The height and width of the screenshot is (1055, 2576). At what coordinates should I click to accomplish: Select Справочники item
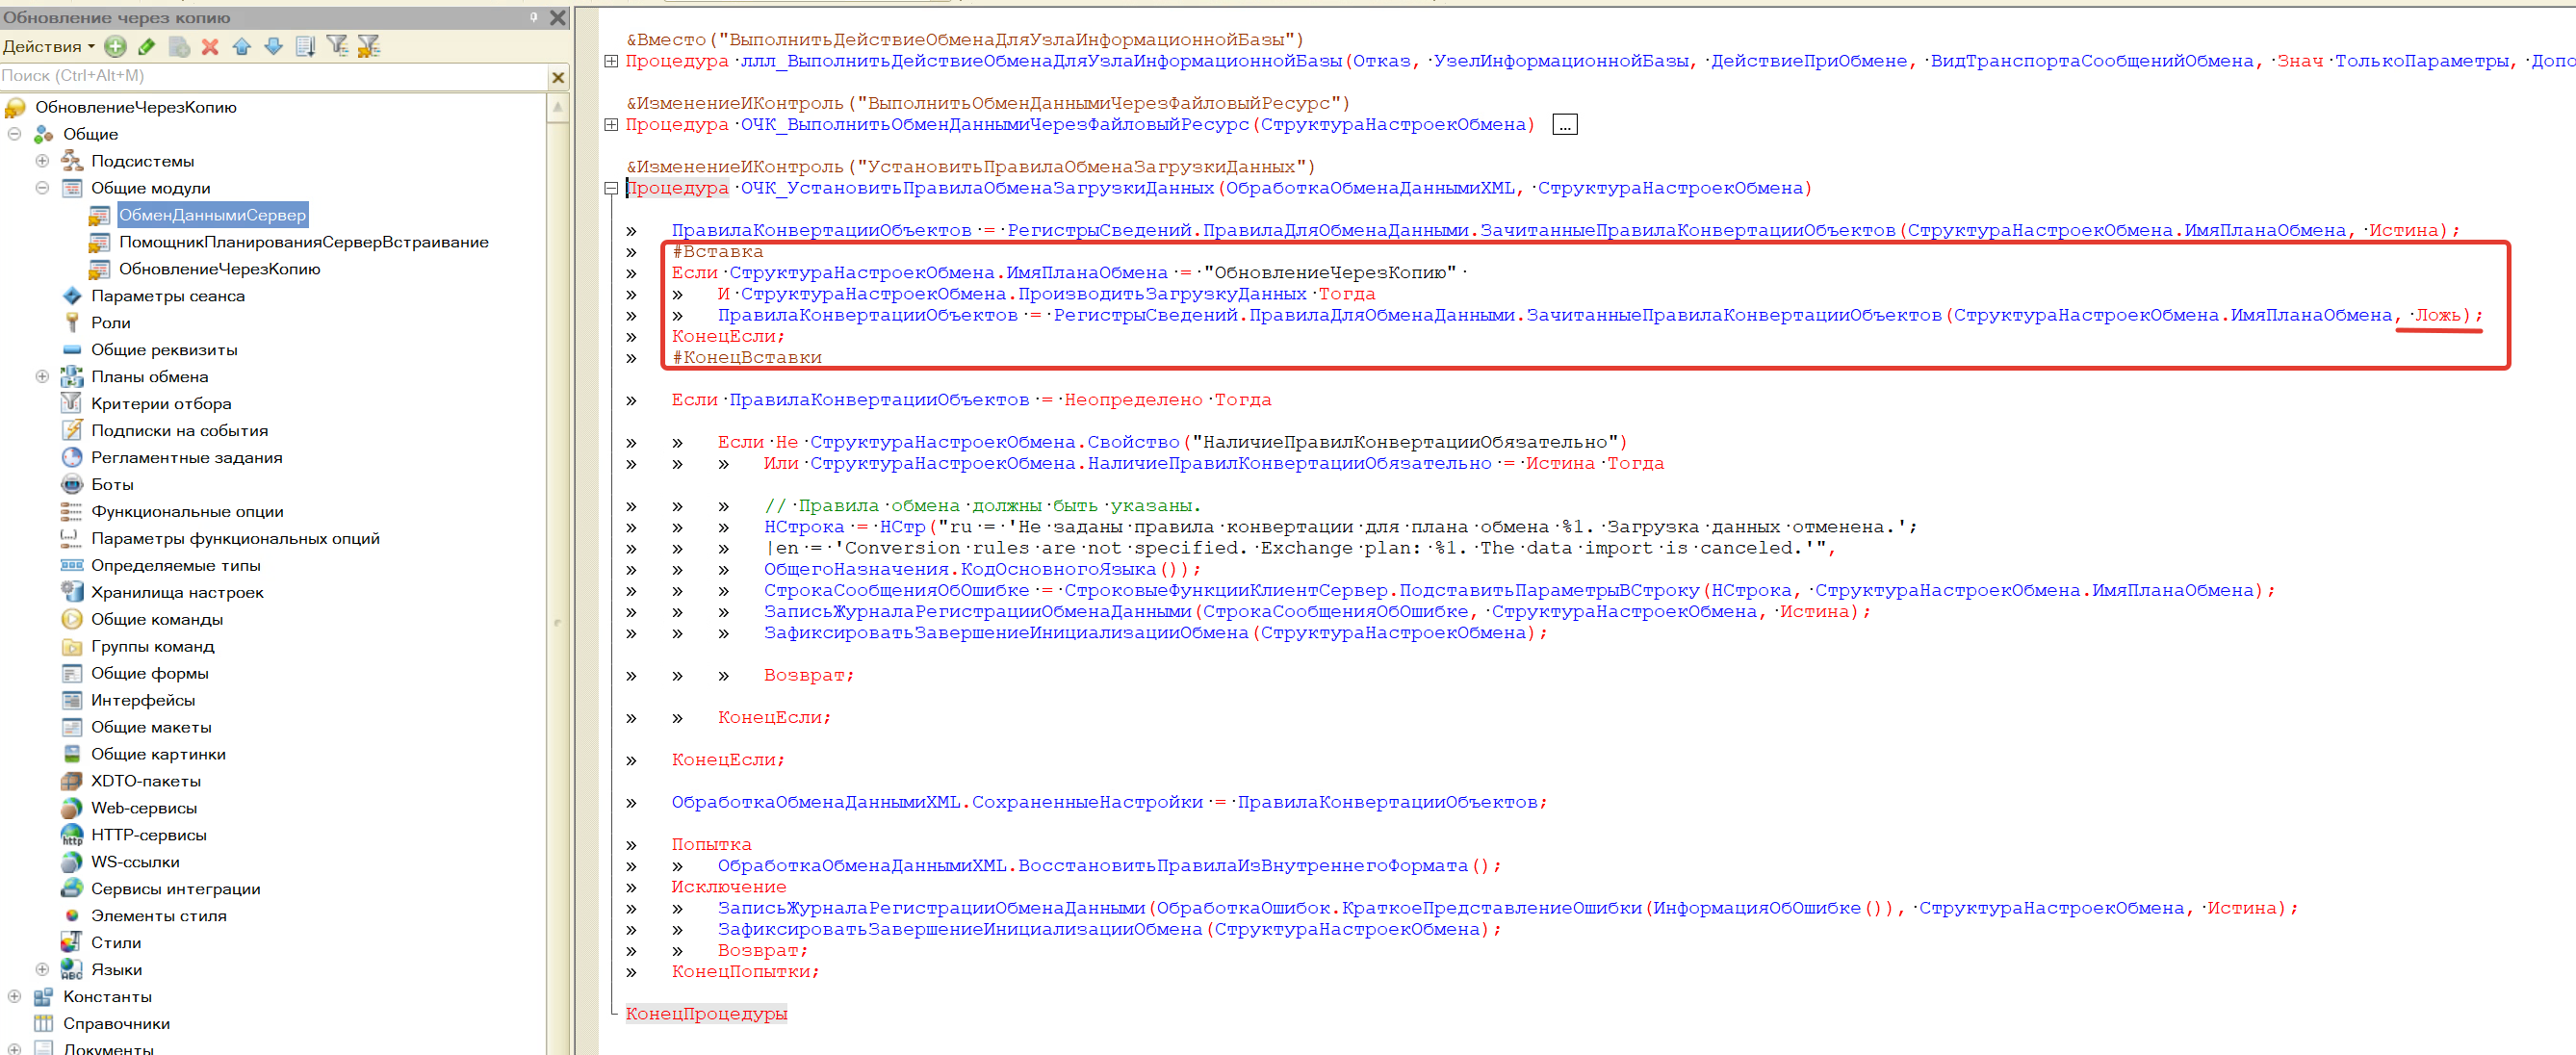[116, 1024]
